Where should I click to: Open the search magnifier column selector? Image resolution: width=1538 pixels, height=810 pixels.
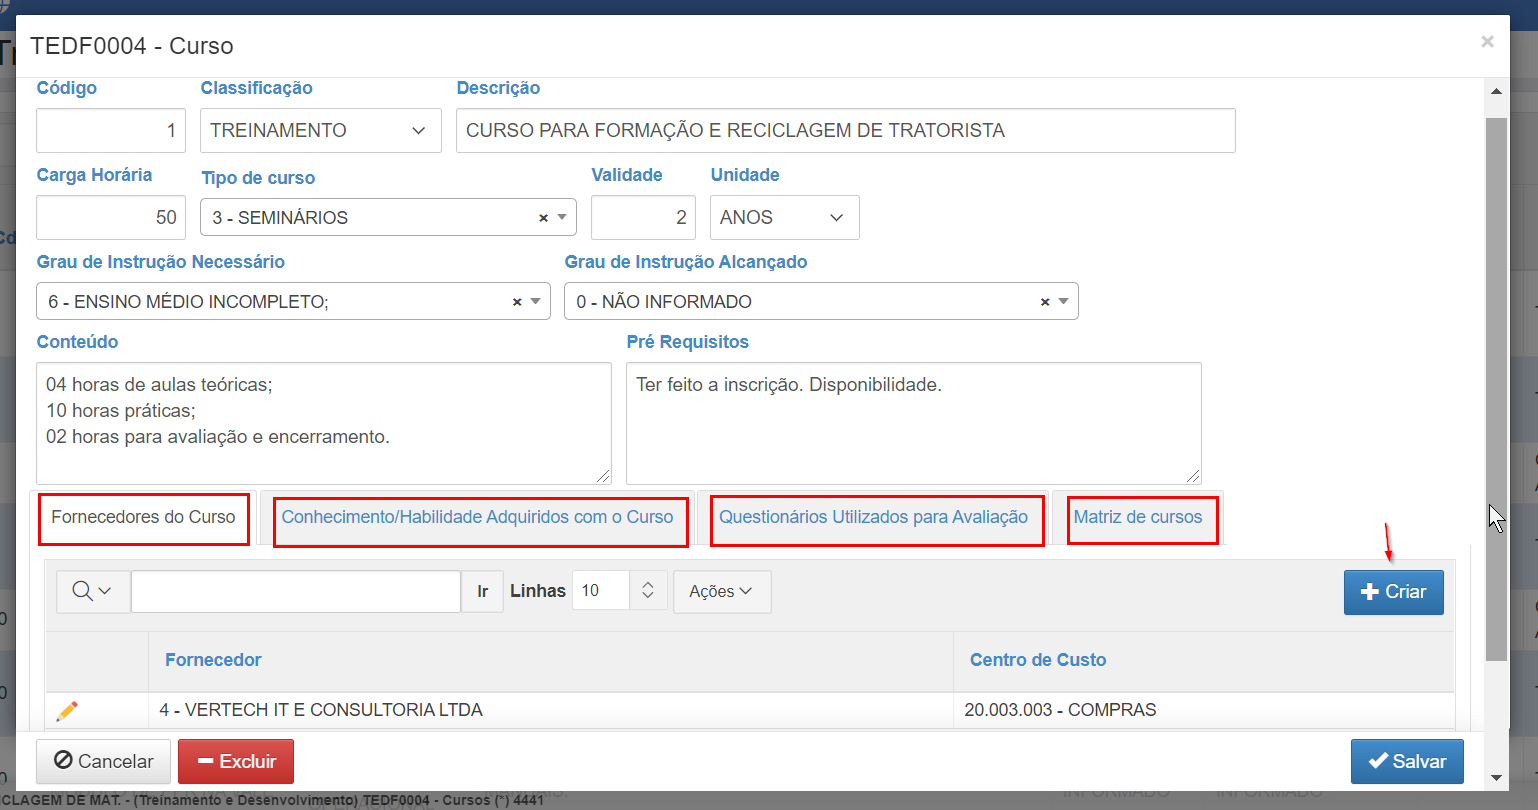tap(92, 591)
